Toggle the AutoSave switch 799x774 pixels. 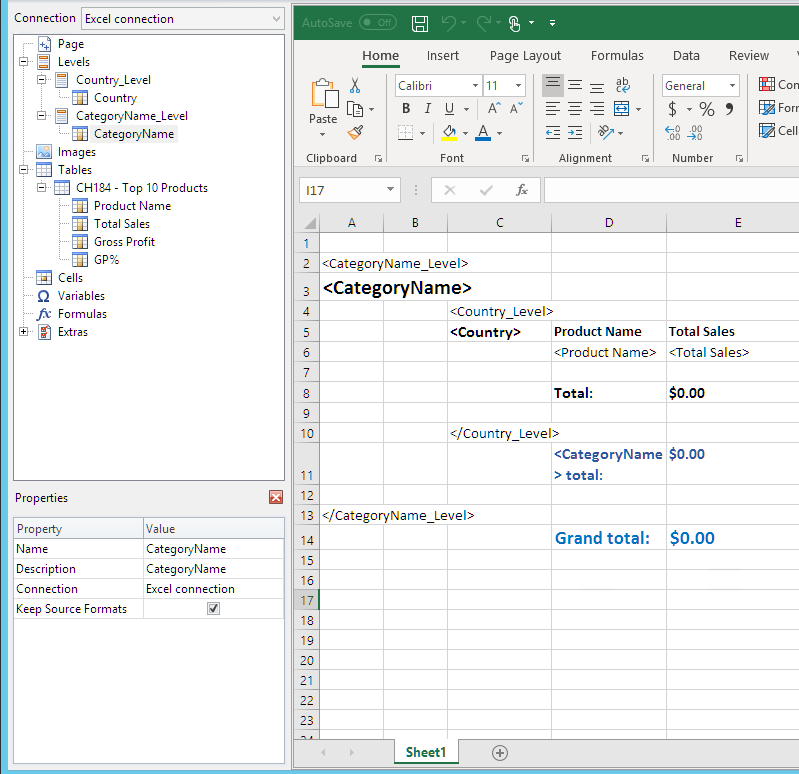377,23
